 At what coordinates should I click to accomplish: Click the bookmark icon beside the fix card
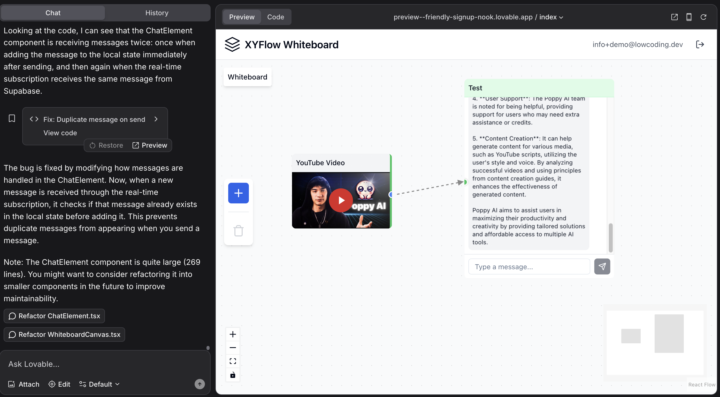12,118
